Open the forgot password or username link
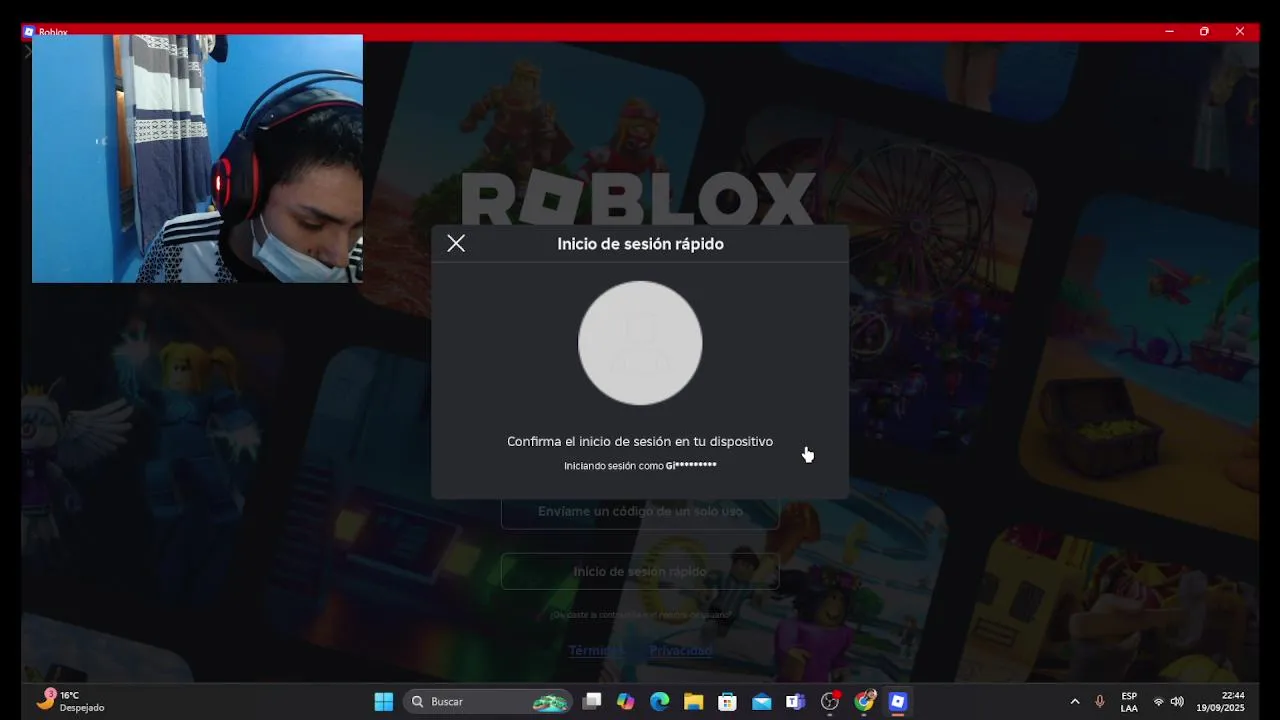1280x720 pixels. [640, 615]
